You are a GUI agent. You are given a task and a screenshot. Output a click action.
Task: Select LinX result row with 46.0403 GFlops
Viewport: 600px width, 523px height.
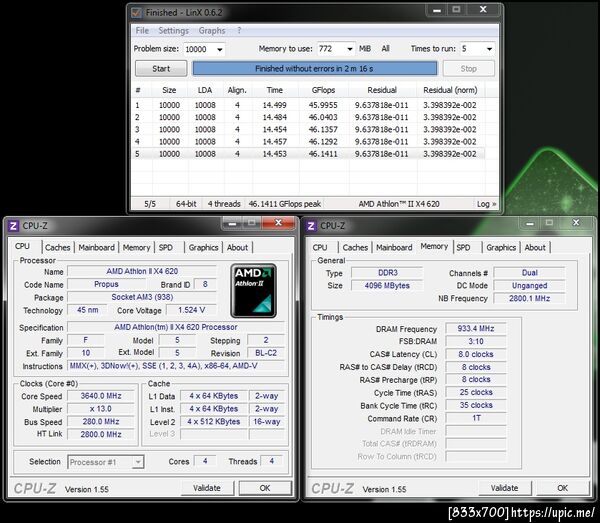tap(309, 117)
